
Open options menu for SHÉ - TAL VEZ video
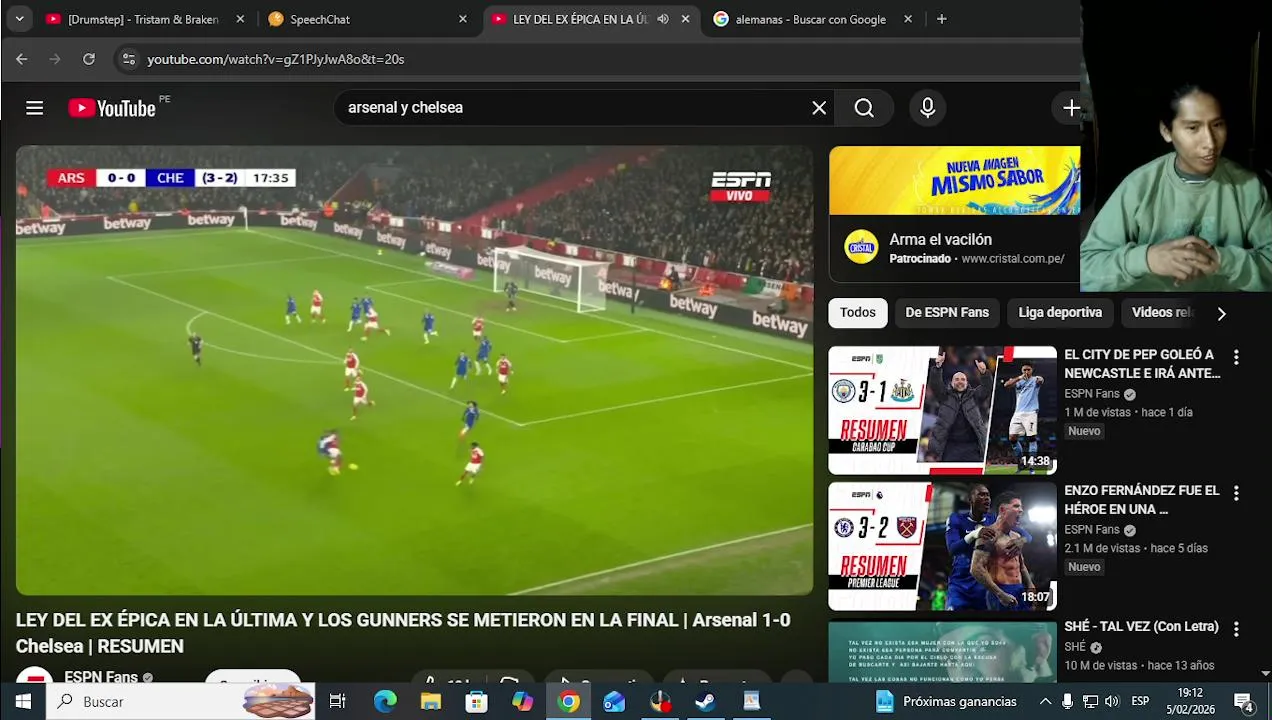click(x=1236, y=629)
